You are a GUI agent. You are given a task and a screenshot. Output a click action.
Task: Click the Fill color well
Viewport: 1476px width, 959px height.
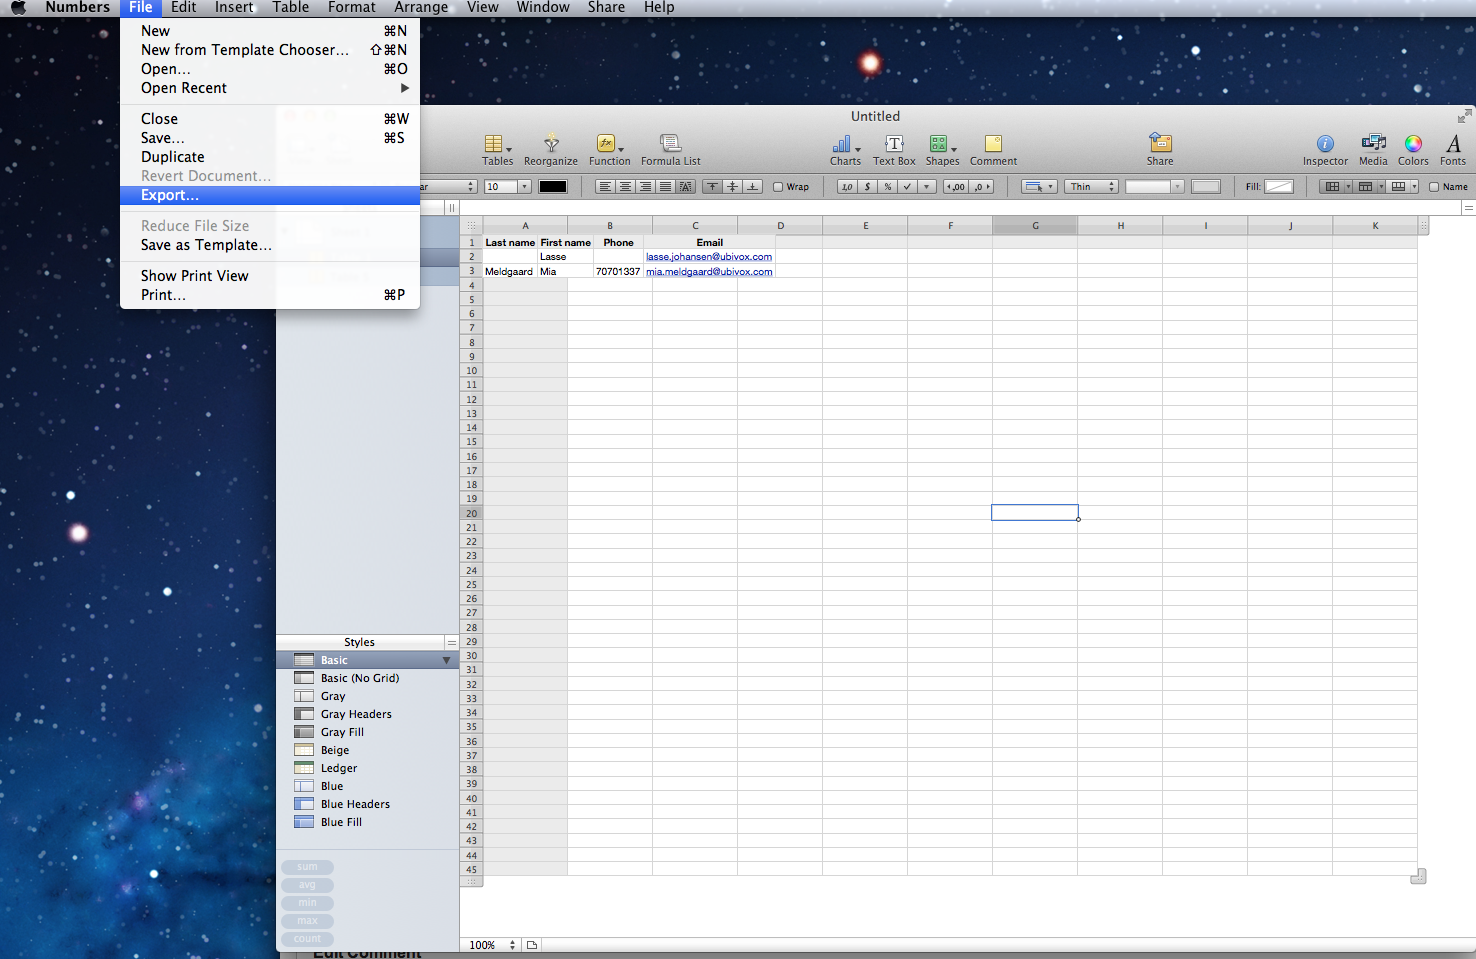coord(1279,187)
